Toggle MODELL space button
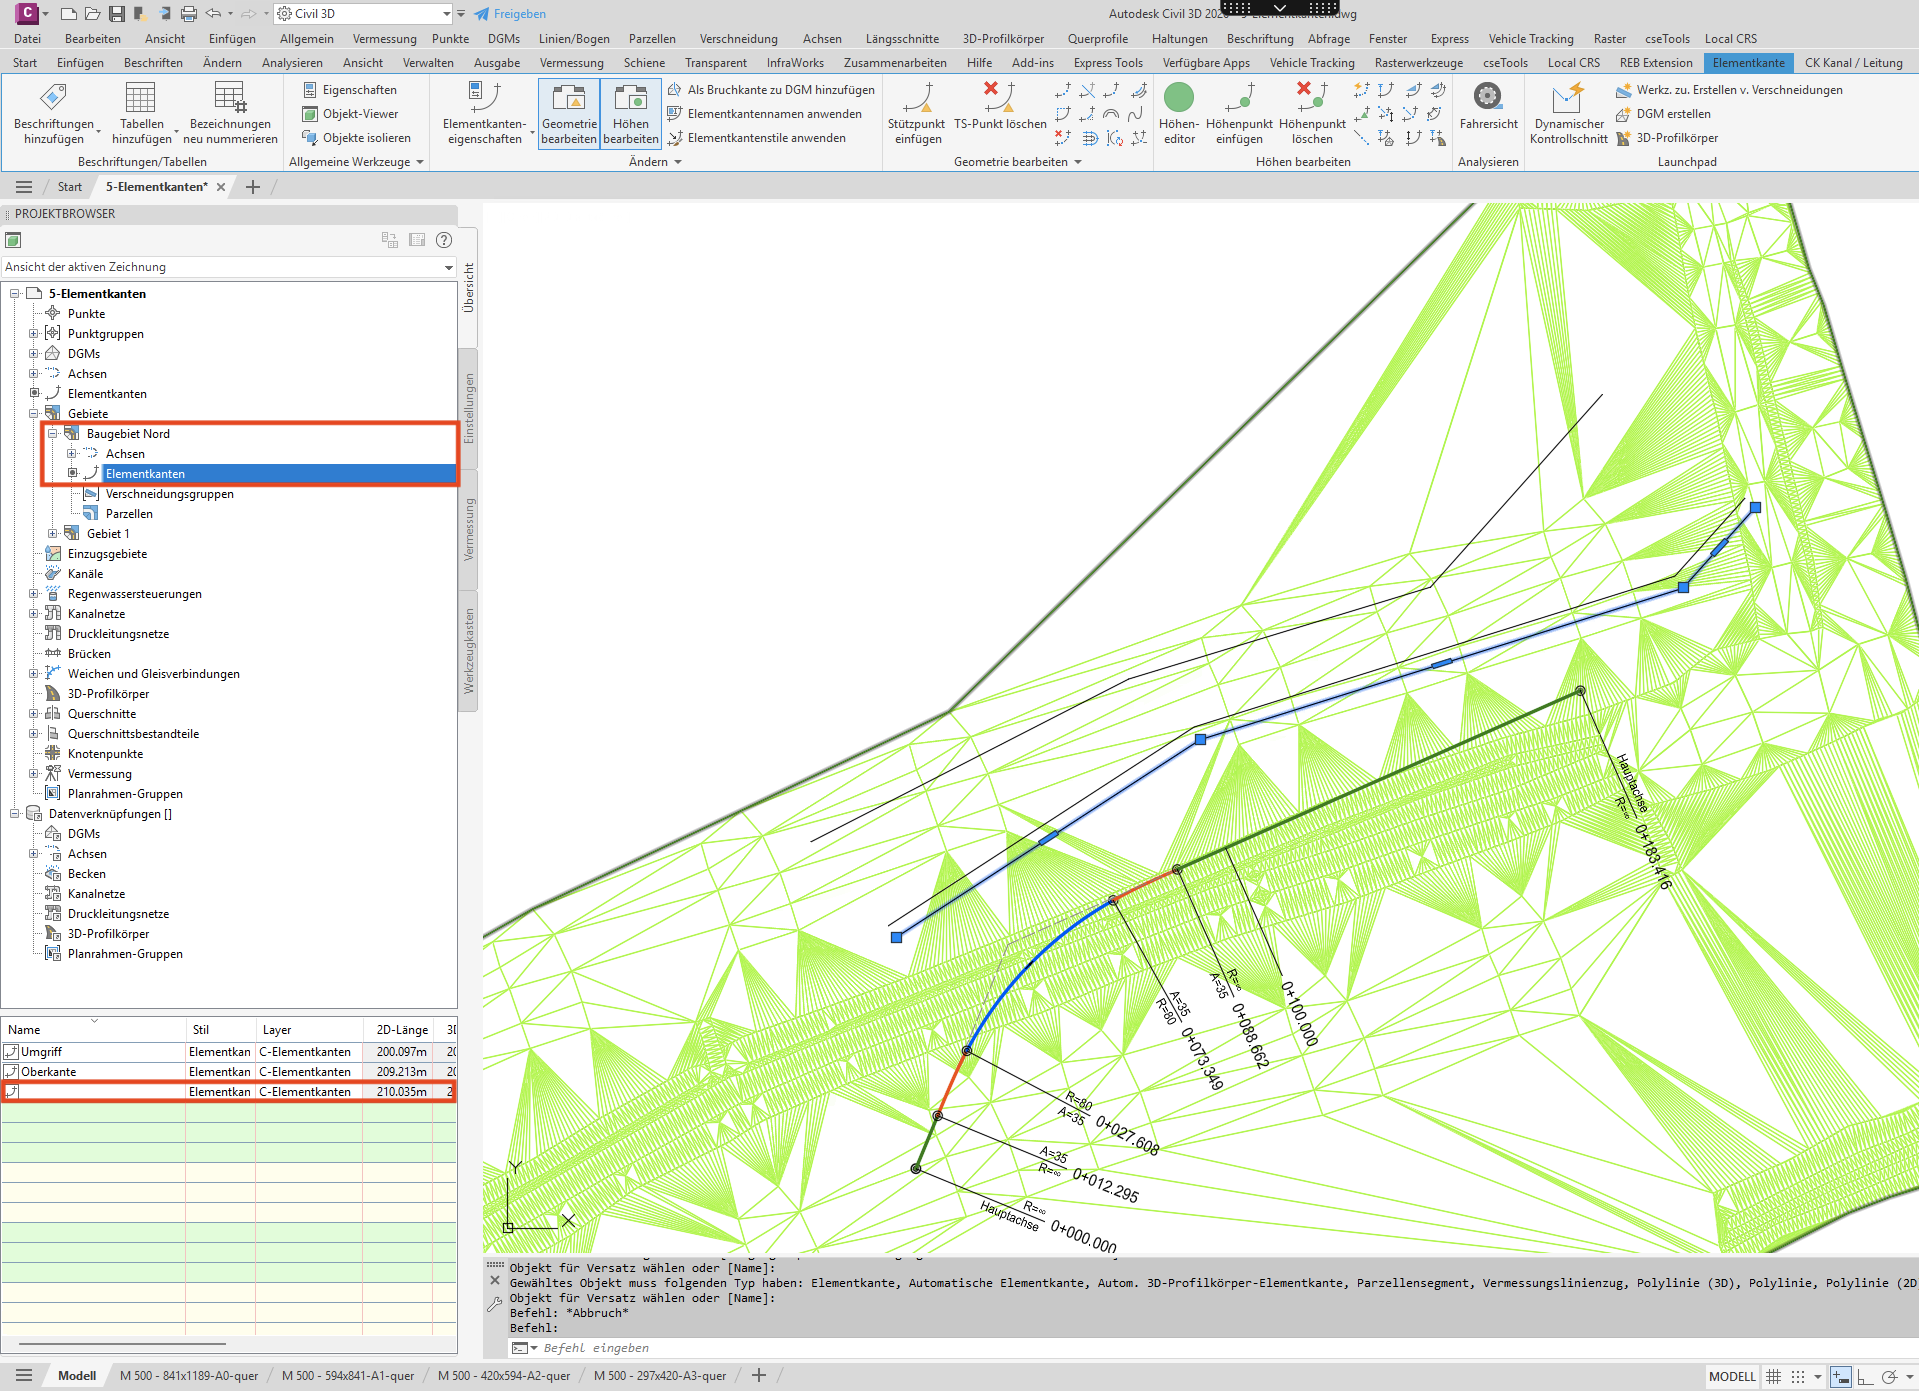Viewport: 1919px width, 1391px height. (x=1732, y=1377)
